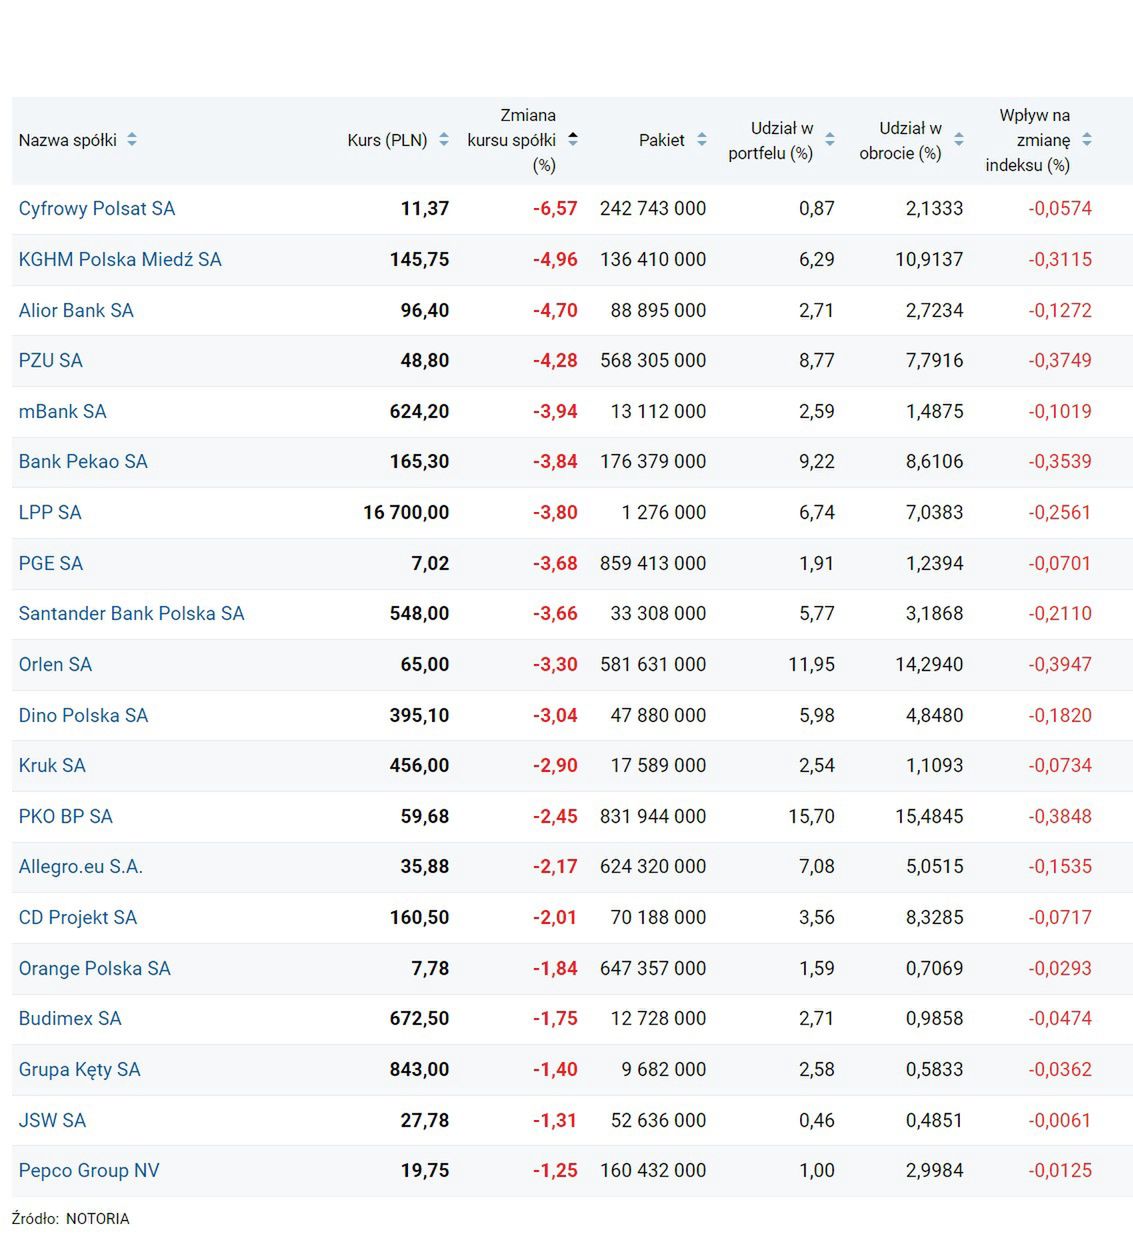Open JSW SA company link
The image size is (1133, 1245).
52,1121
